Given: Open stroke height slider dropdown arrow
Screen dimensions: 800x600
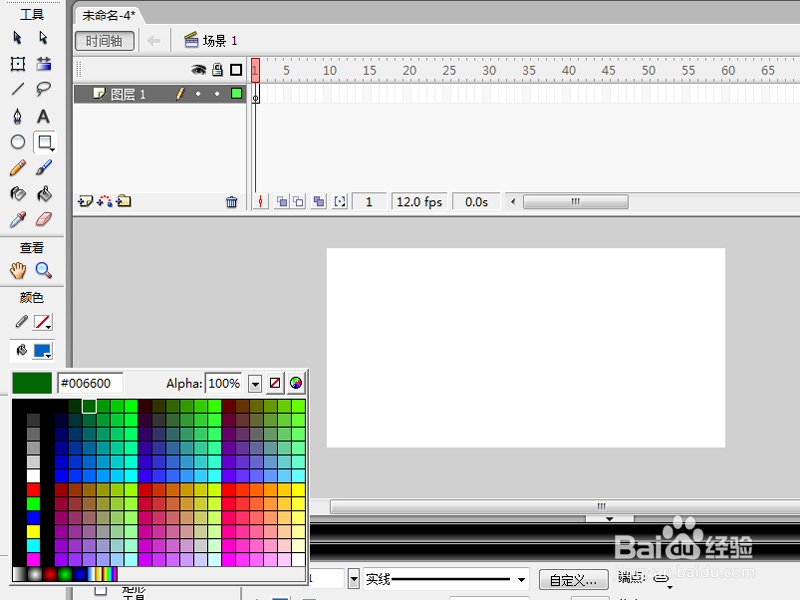Looking at the screenshot, I should click(354, 579).
